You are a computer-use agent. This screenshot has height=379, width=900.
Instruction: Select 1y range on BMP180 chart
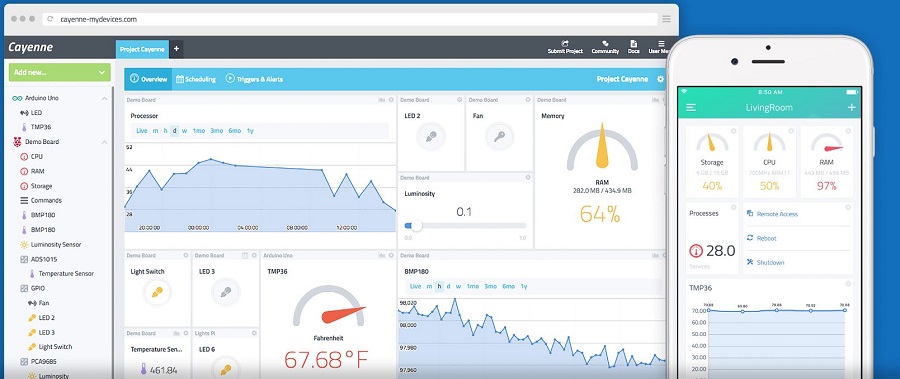tap(523, 287)
